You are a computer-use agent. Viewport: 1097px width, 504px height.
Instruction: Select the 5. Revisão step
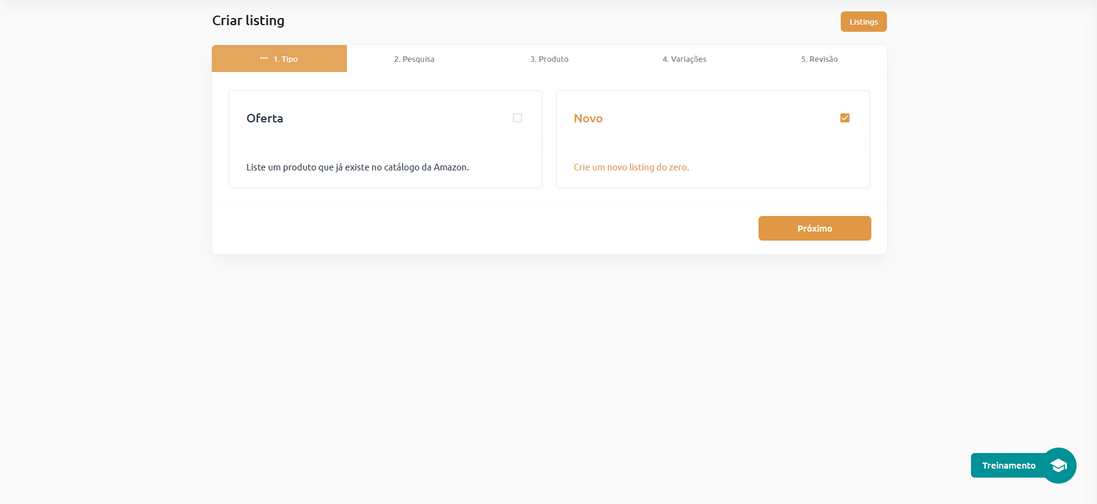pyautogui.click(x=819, y=59)
